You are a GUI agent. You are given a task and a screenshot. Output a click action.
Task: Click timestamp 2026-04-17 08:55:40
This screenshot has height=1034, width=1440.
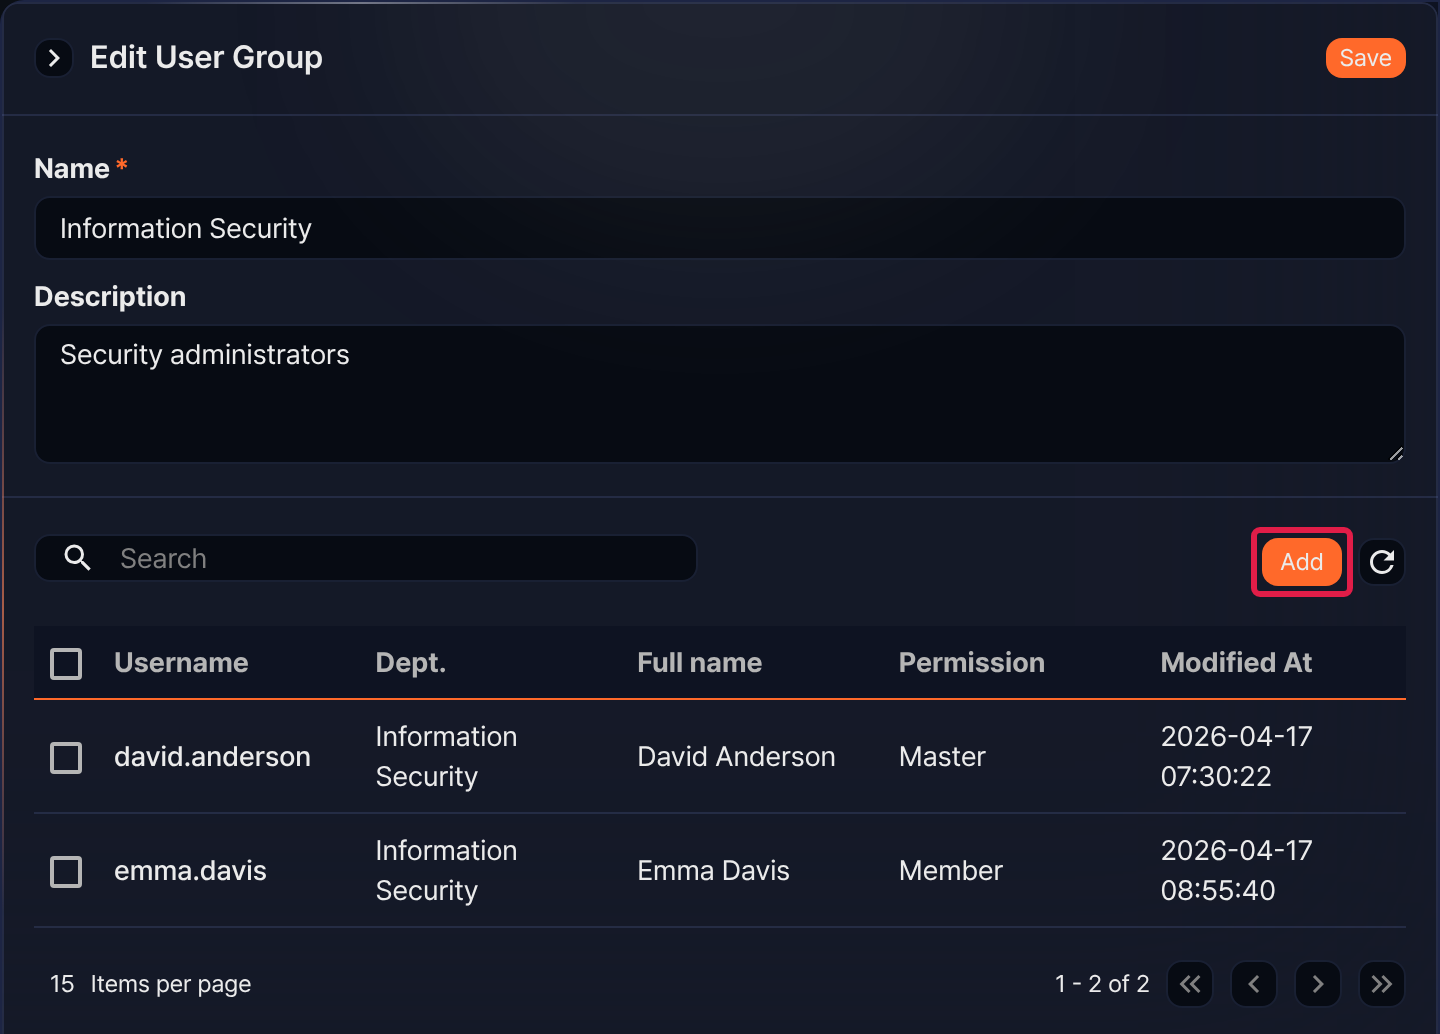pos(1236,871)
